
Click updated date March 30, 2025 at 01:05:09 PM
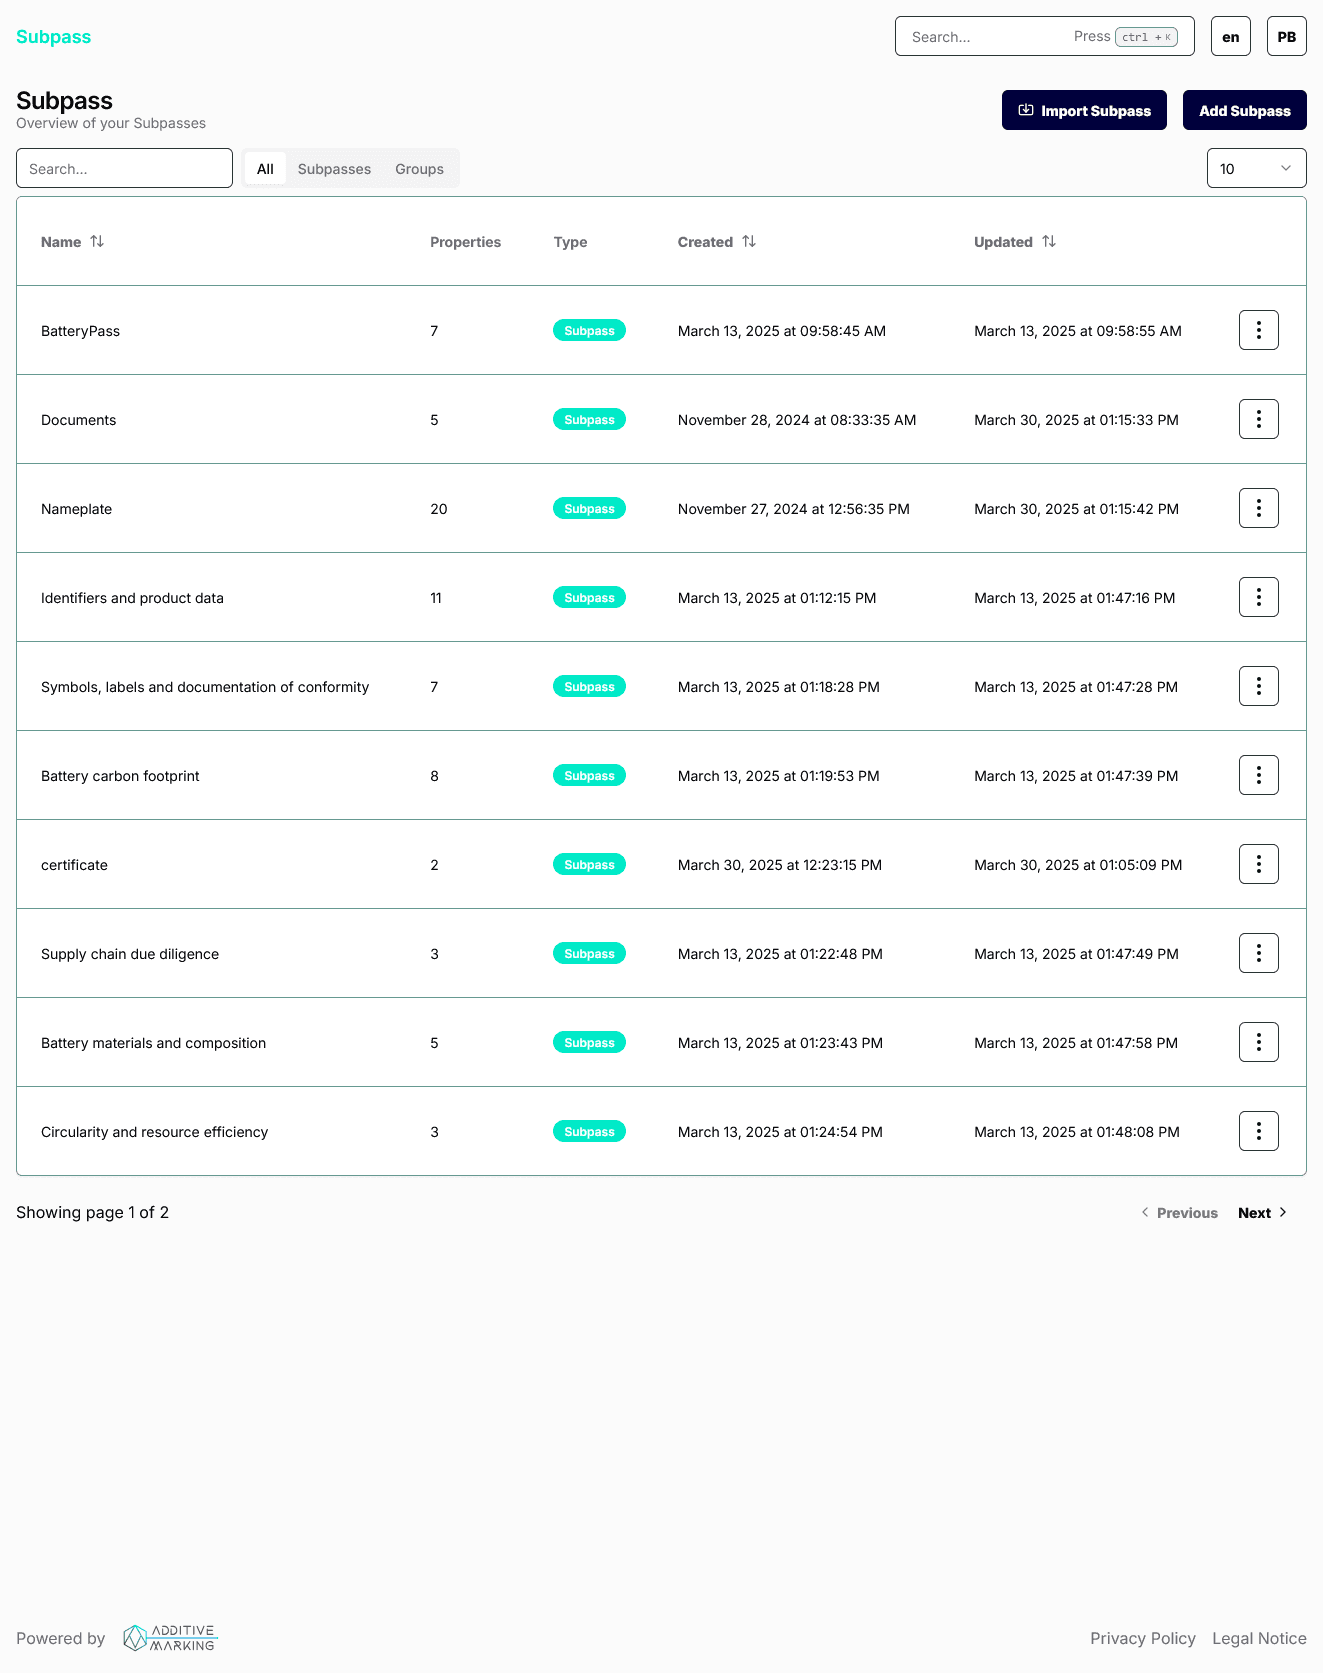coord(1078,865)
